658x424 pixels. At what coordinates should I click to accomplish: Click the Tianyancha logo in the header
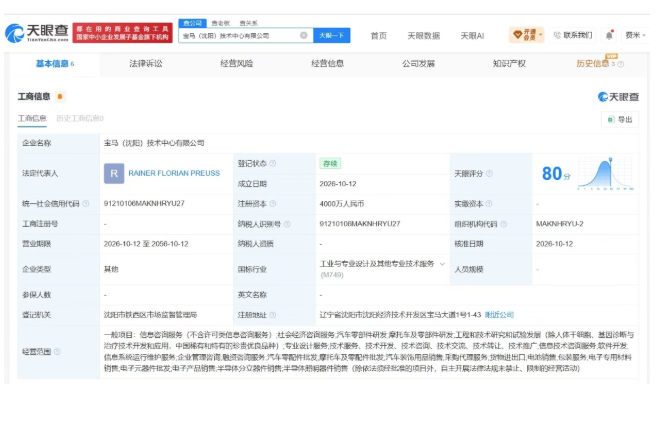[x=37, y=33]
